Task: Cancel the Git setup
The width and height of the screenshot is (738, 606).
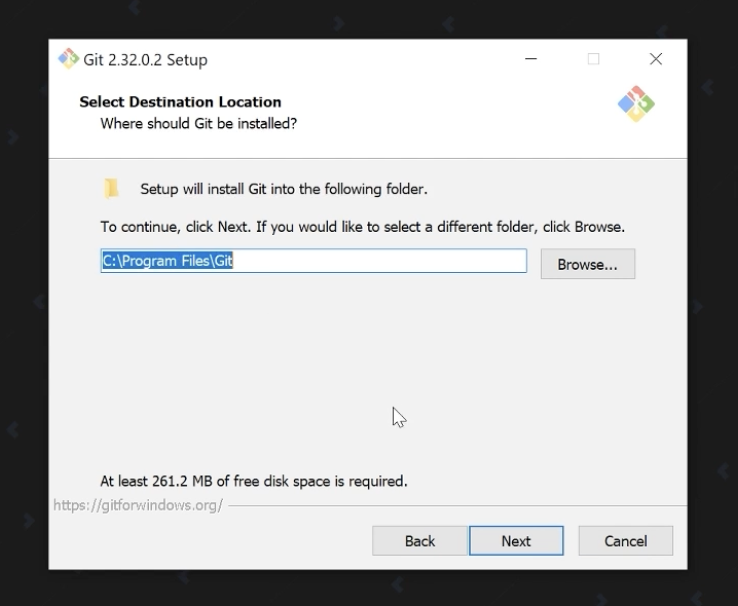Action: (x=626, y=541)
